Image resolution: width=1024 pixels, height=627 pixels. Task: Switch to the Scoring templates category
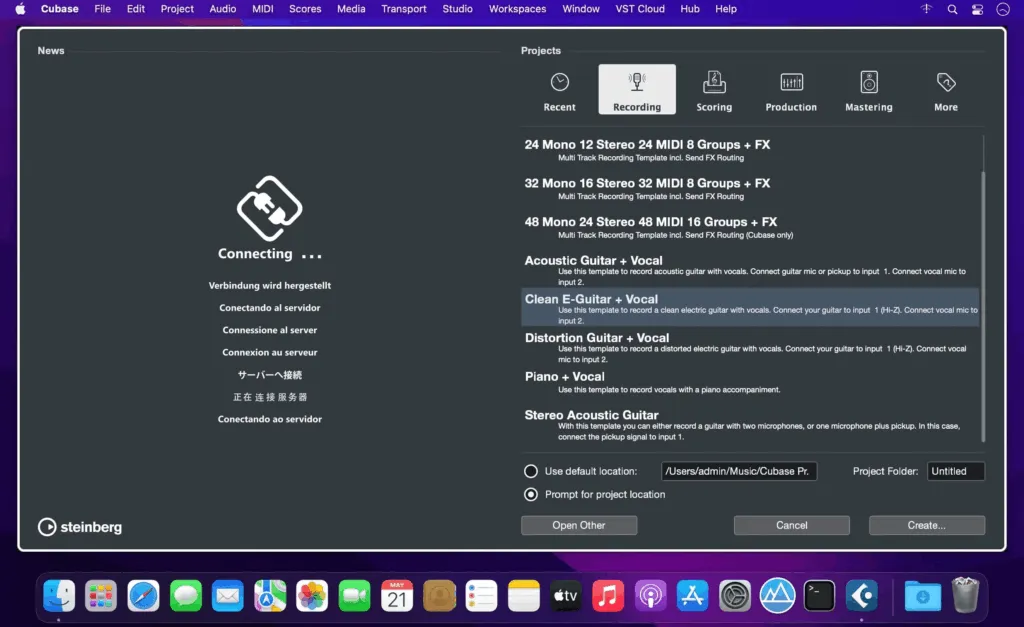[x=714, y=89]
